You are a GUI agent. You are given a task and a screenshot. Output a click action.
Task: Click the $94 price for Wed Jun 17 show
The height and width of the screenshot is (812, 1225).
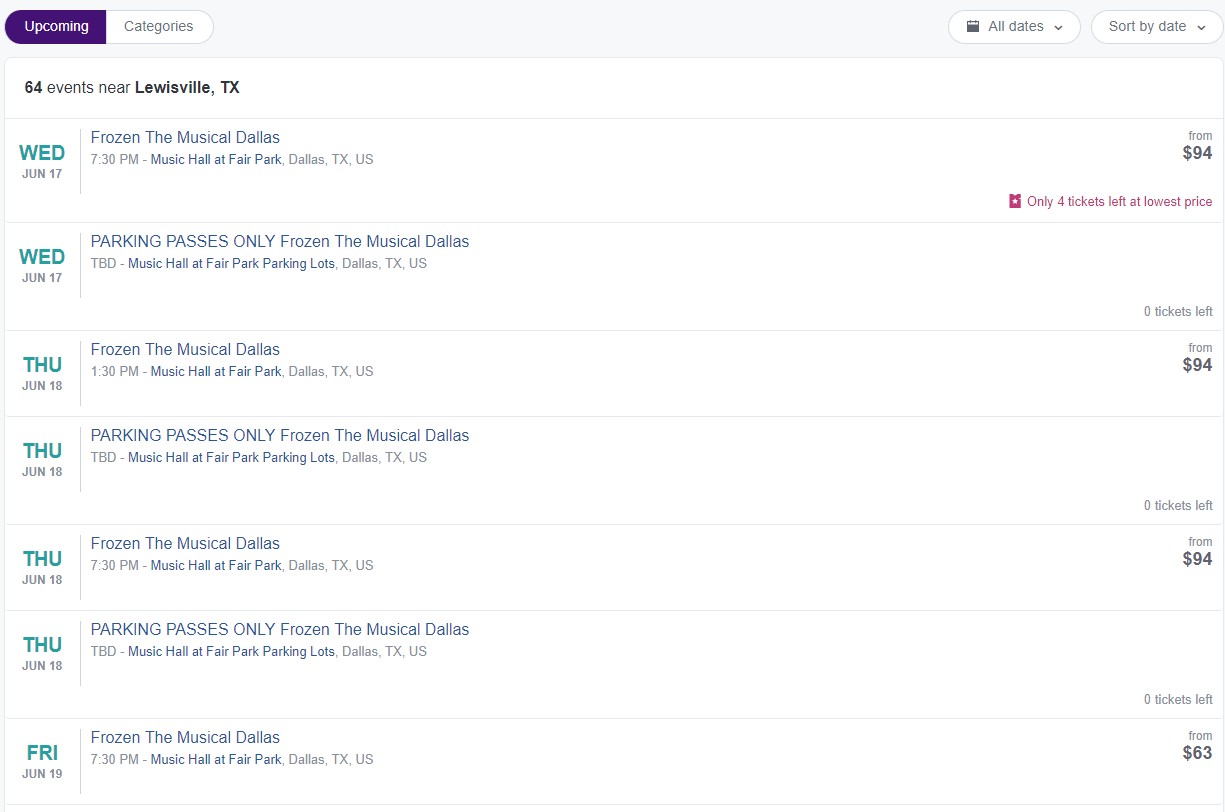tap(1197, 153)
